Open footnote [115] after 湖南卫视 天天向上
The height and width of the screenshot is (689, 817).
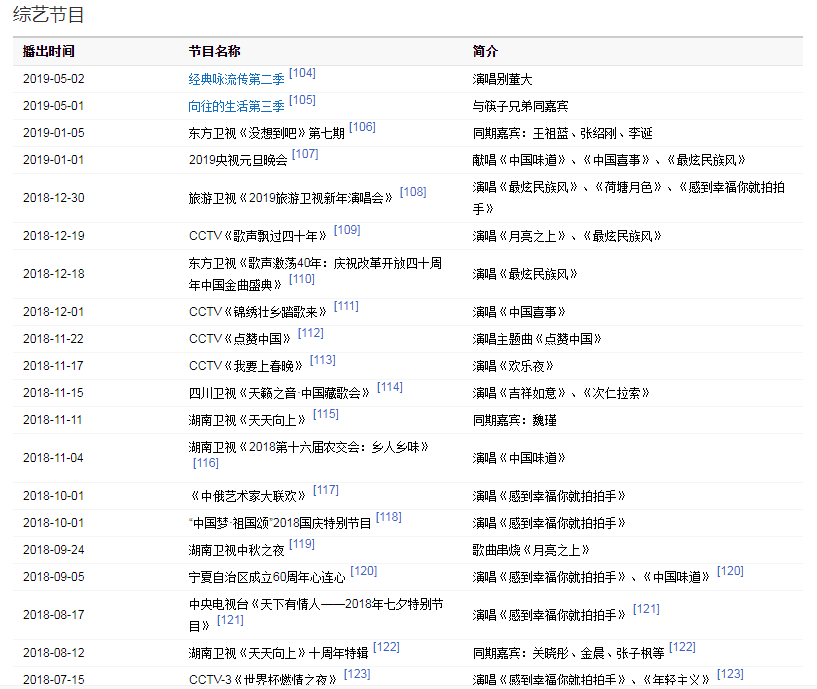click(x=325, y=415)
